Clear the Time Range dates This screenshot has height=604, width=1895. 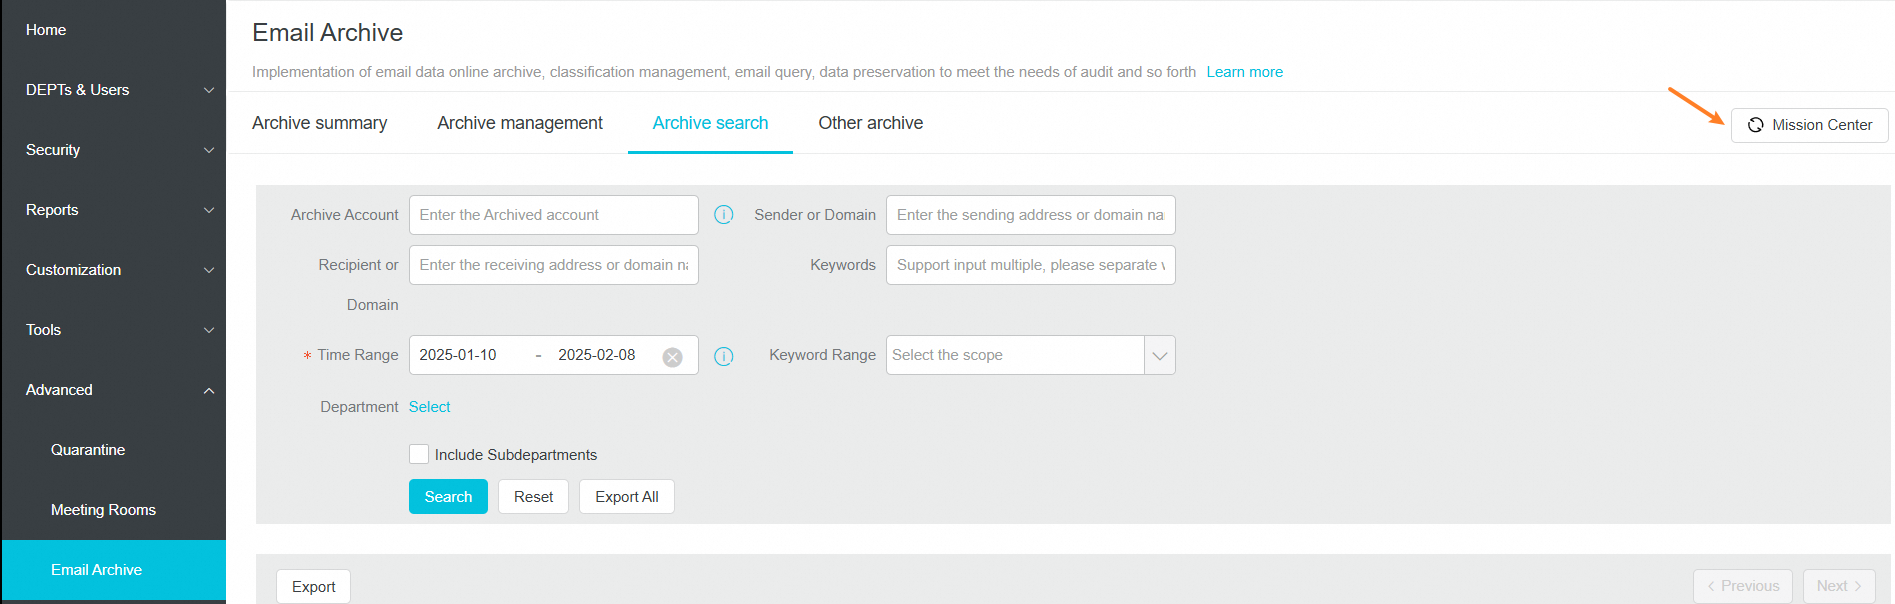pos(673,357)
